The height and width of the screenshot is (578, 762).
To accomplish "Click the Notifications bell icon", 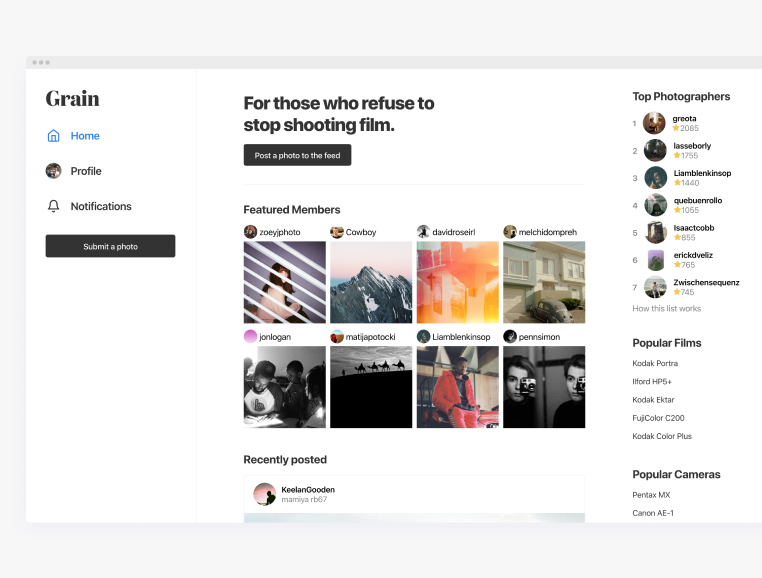I will click(54, 206).
